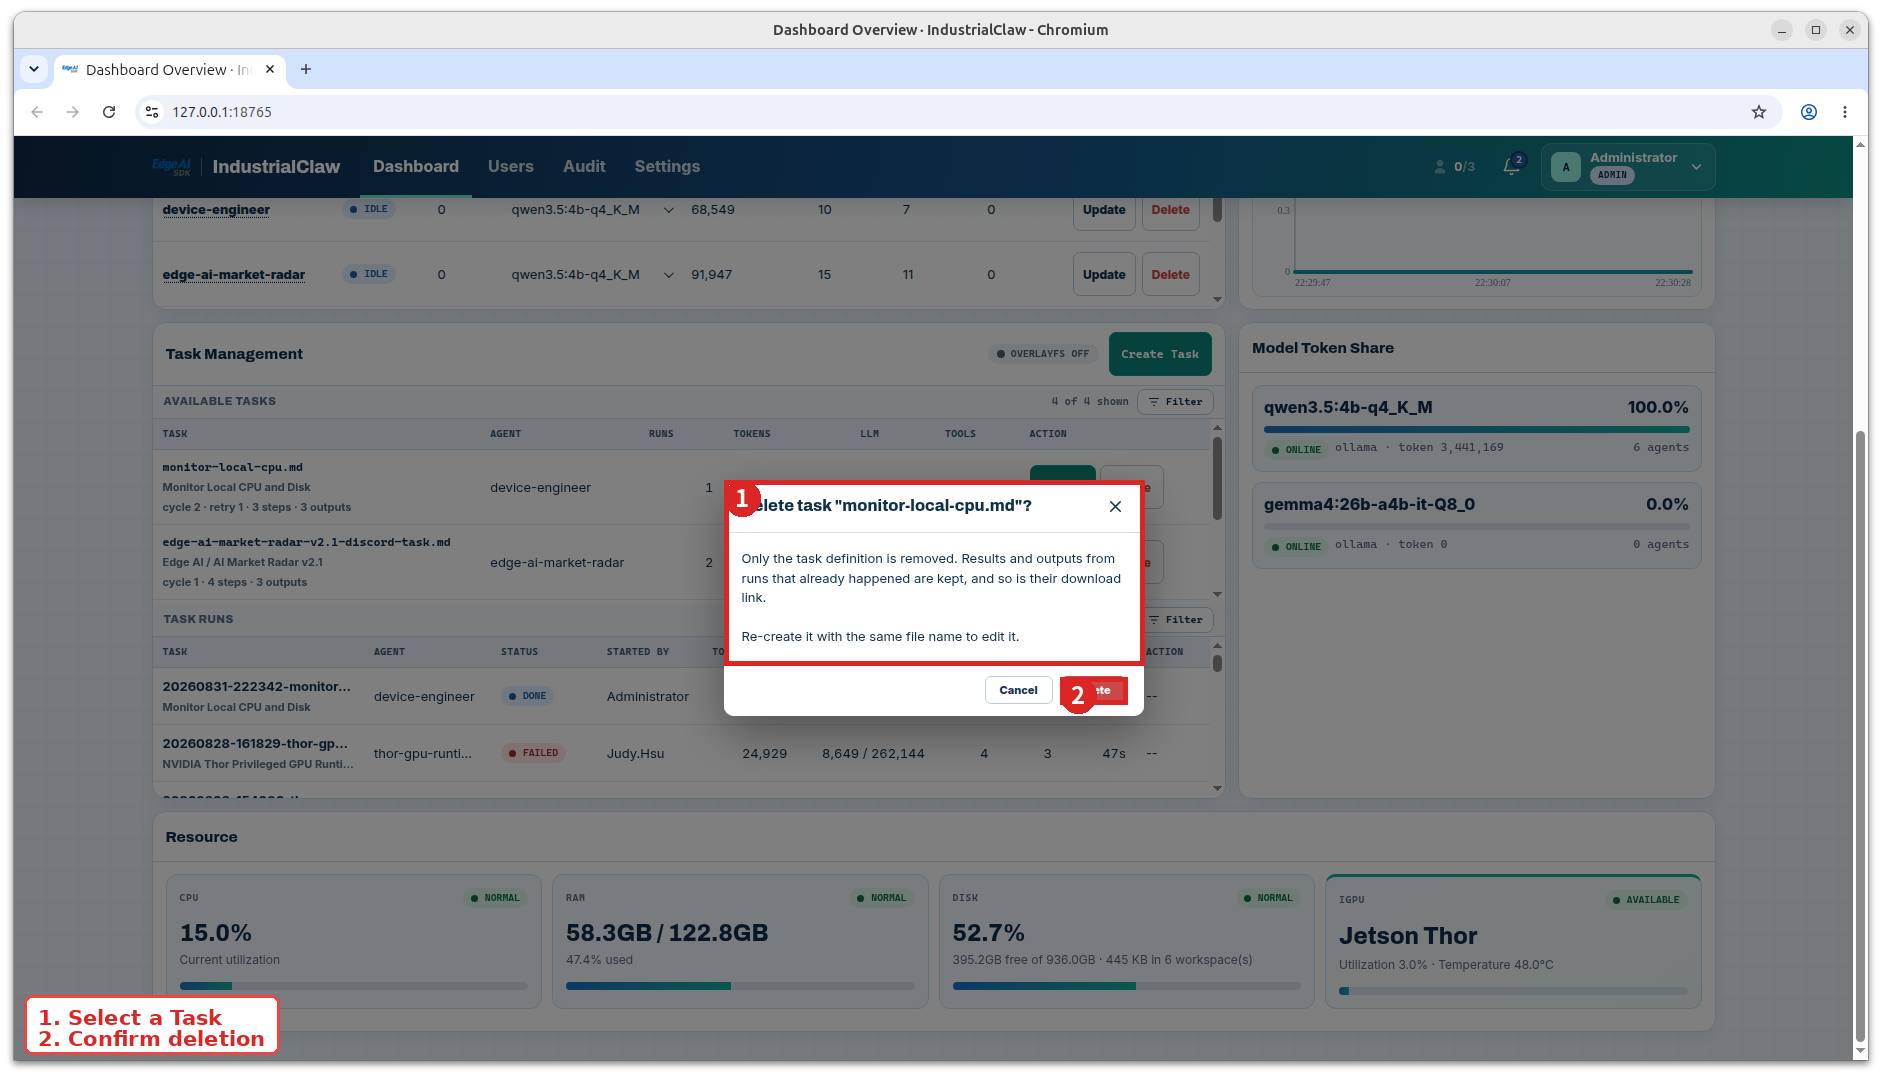Expand the Administrator account menu
The width and height of the screenshot is (1882, 1077).
click(1628, 166)
